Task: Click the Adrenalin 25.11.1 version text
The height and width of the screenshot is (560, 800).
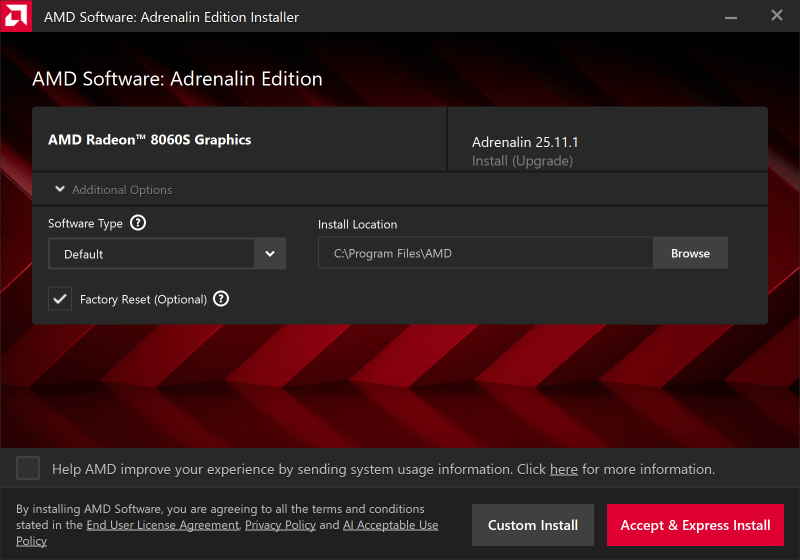Action: tap(525, 142)
